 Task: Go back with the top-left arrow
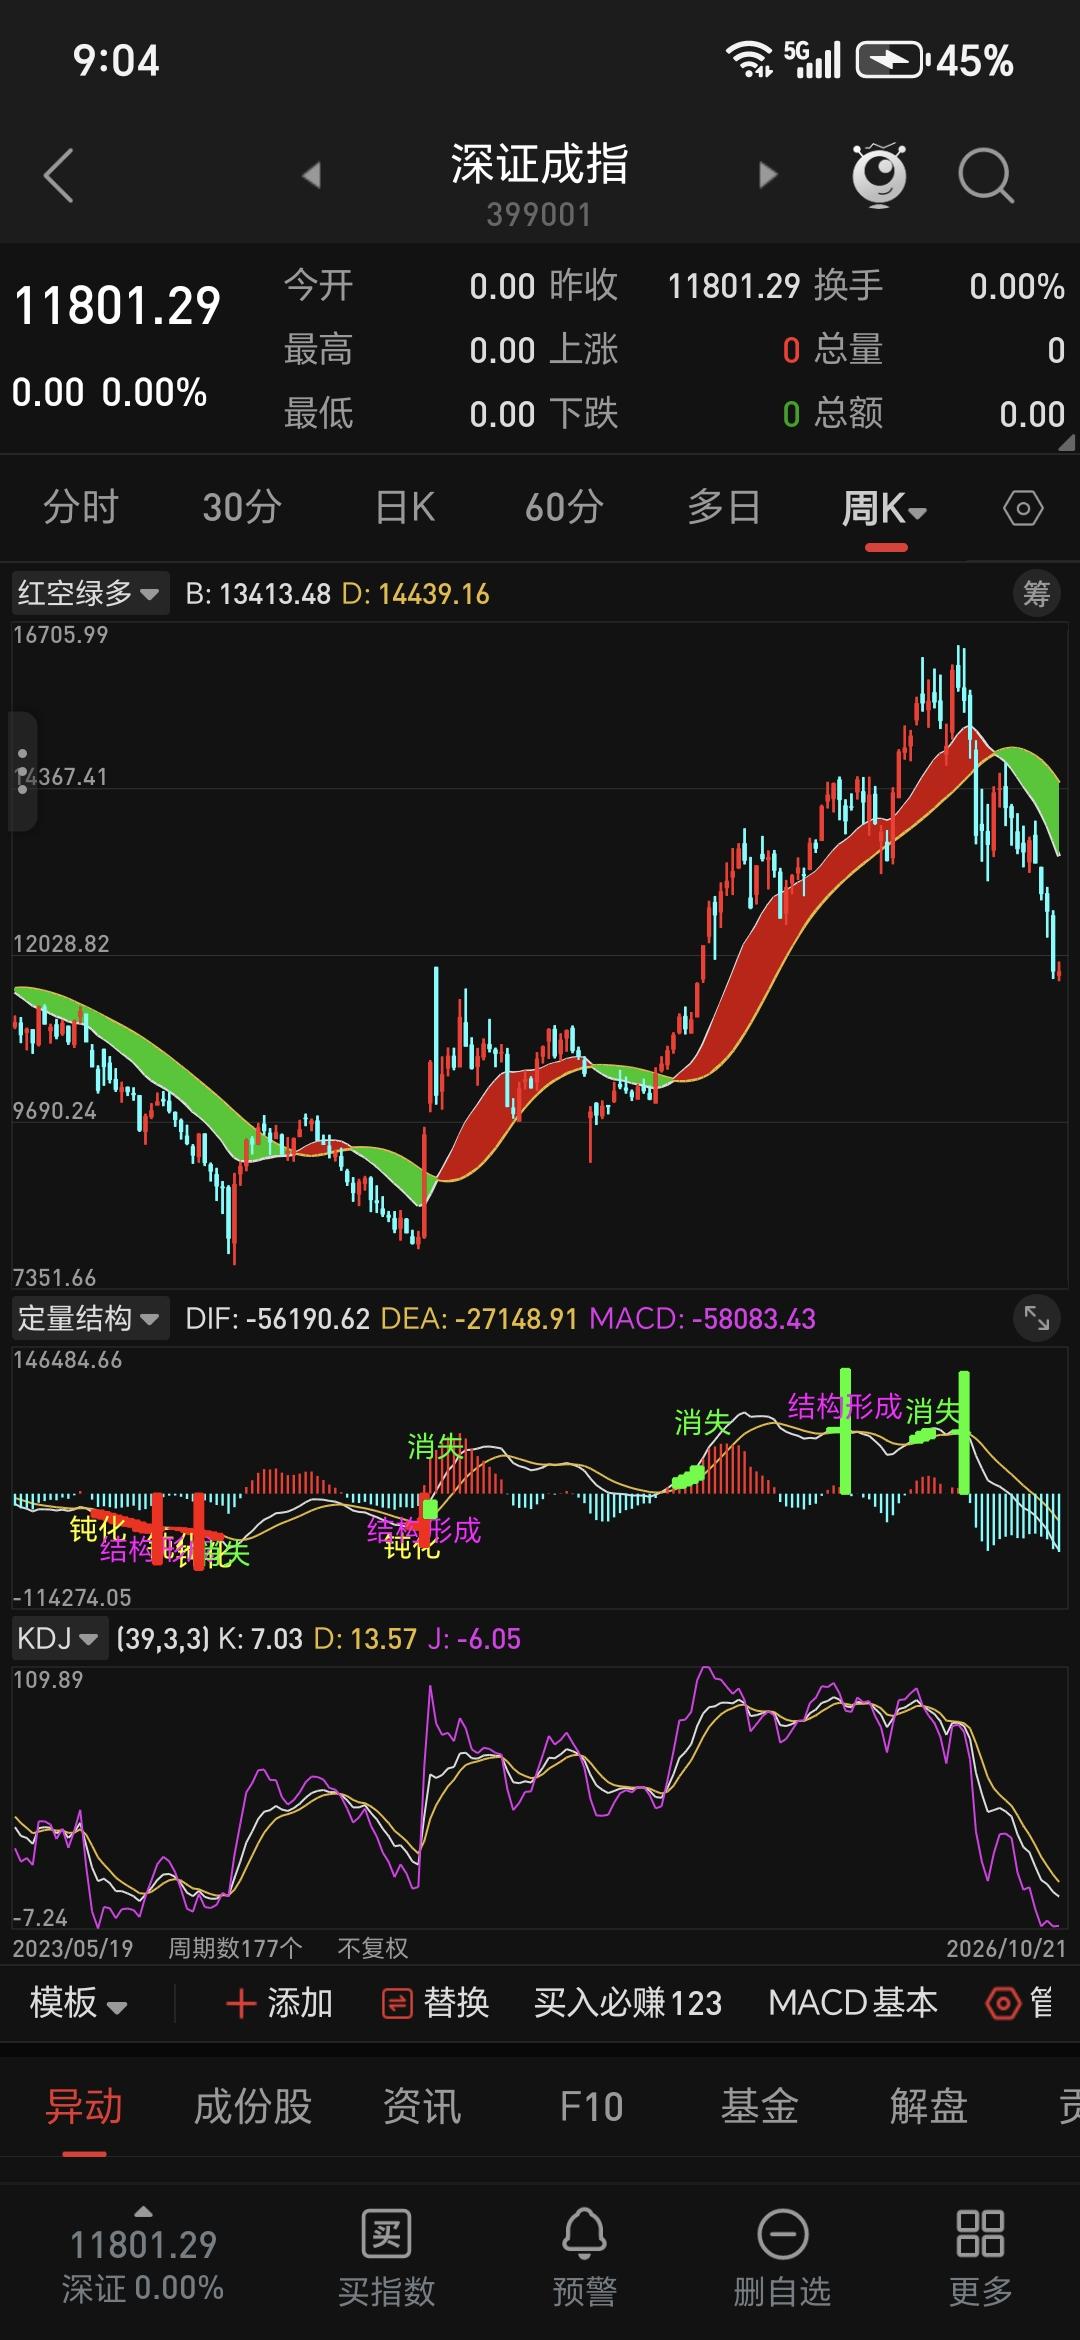pyautogui.click(x=59, y=176)
